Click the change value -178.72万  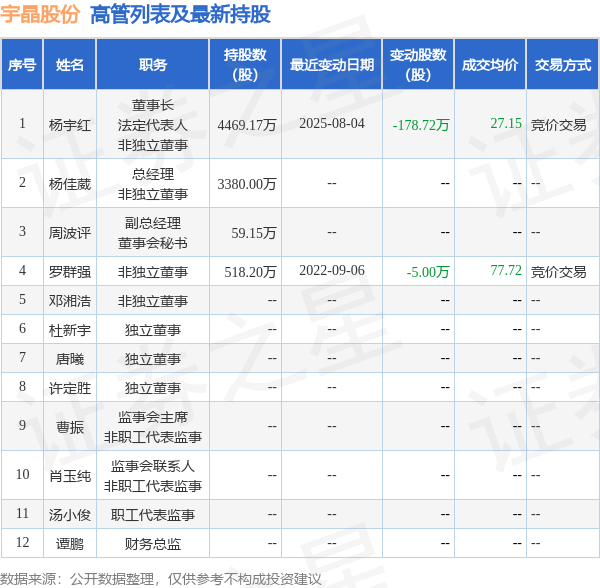click(421, 125)
